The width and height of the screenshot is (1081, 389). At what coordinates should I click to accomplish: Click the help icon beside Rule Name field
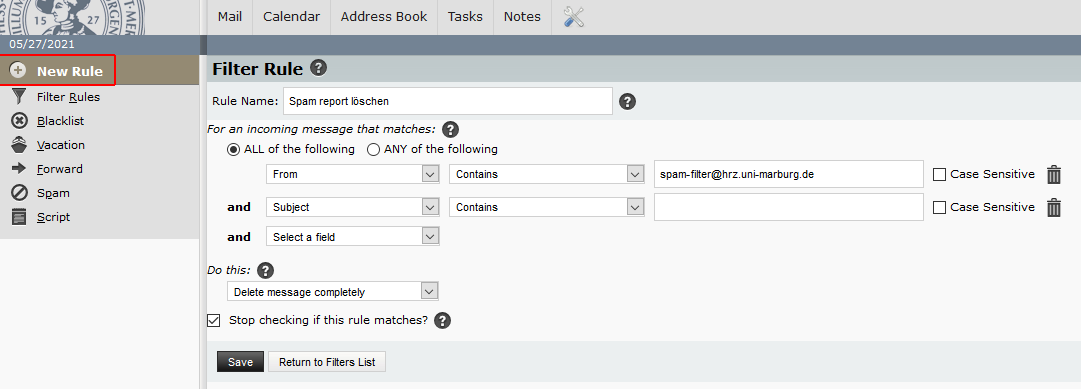pos(627,101)
